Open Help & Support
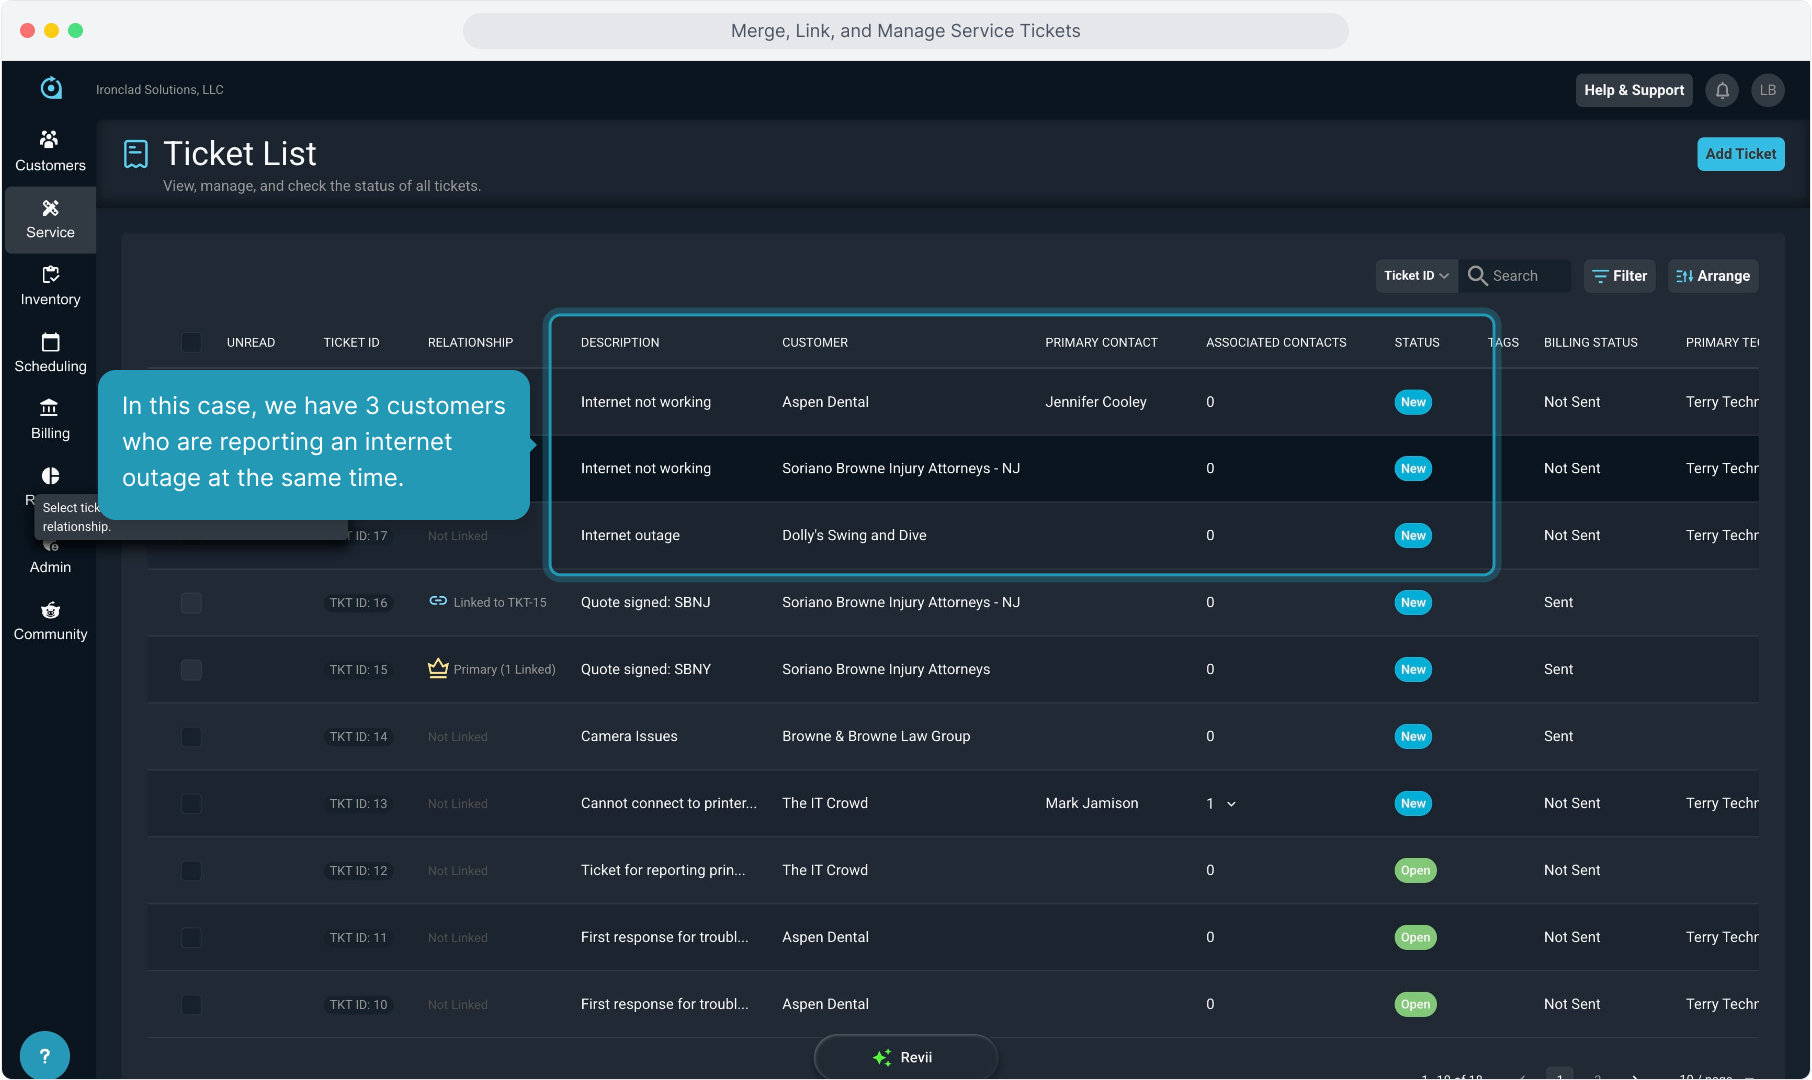This screenshot has width=1812, height=1080. point(1633,90)
